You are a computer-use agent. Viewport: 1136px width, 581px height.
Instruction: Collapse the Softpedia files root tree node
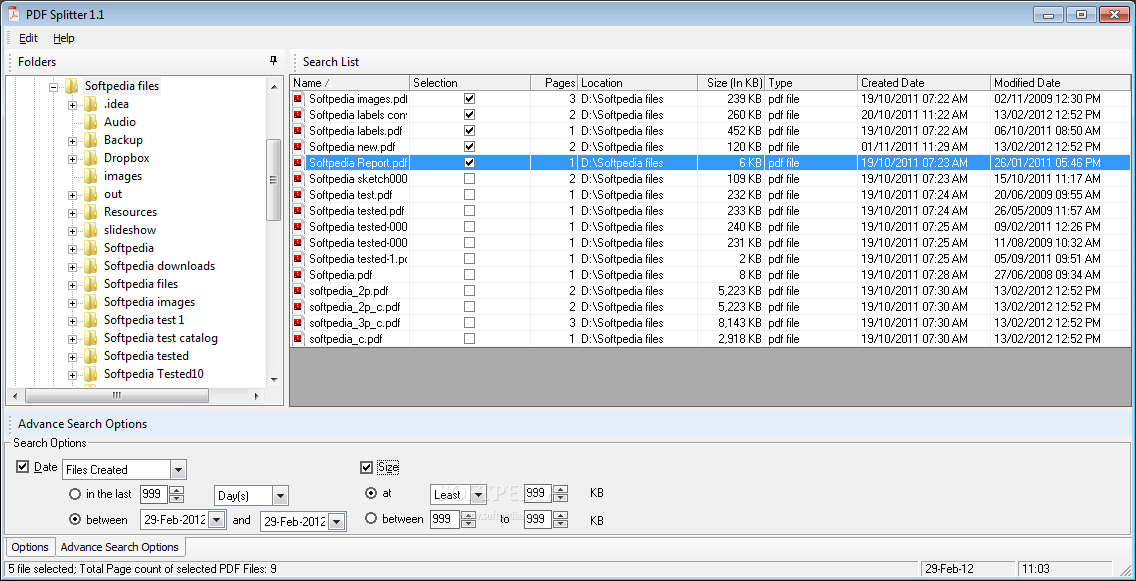pyautogui.click(x=54, y=87)
